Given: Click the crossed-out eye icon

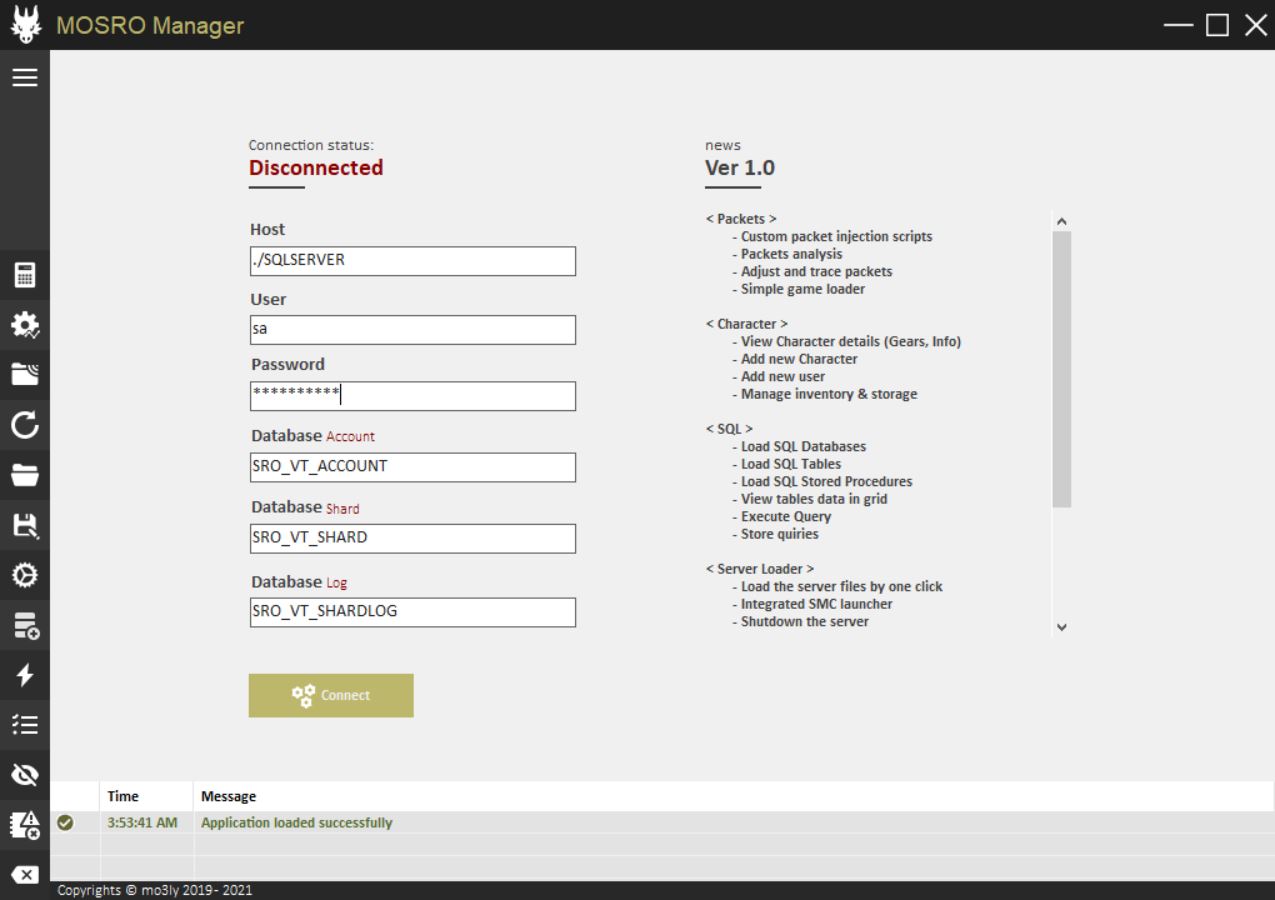Looking at the screenshot, I should coord(24,775).
